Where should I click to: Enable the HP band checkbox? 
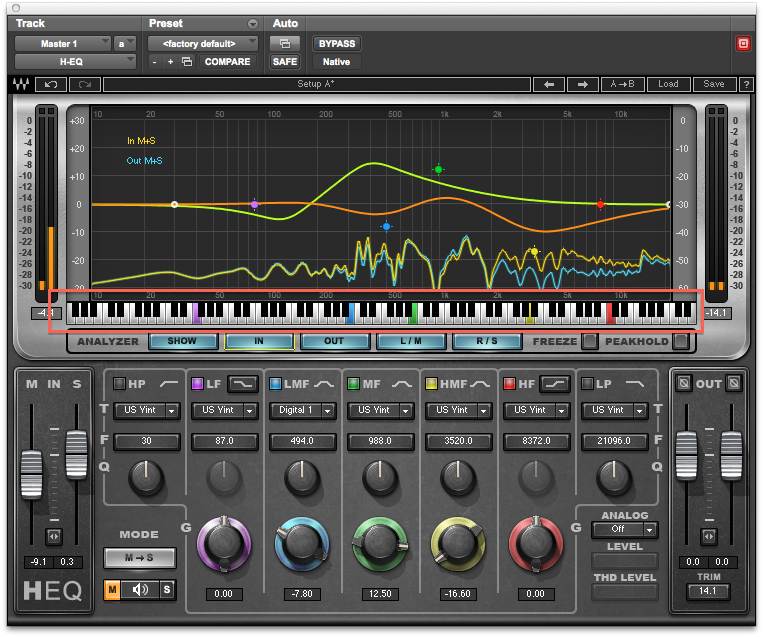pyautogui.click(x=119, y=383)
